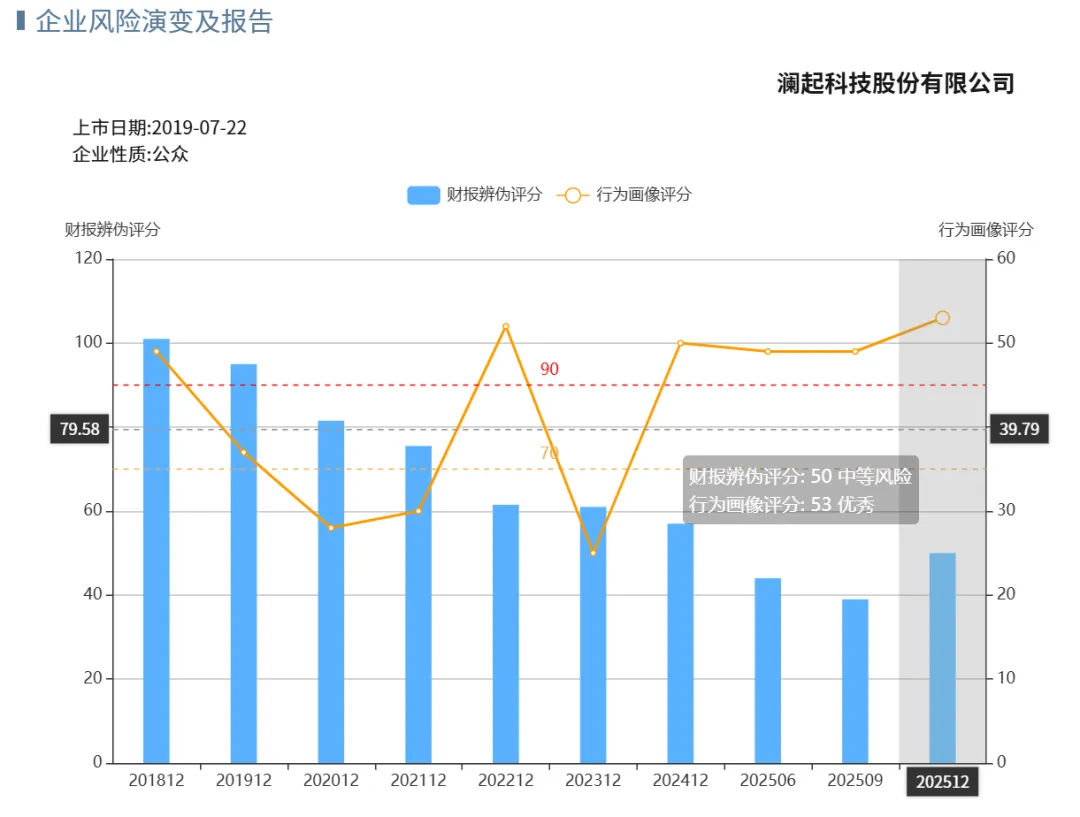Click the 100 left axis value
1080x817 pixels.
(x=88, y=342)
